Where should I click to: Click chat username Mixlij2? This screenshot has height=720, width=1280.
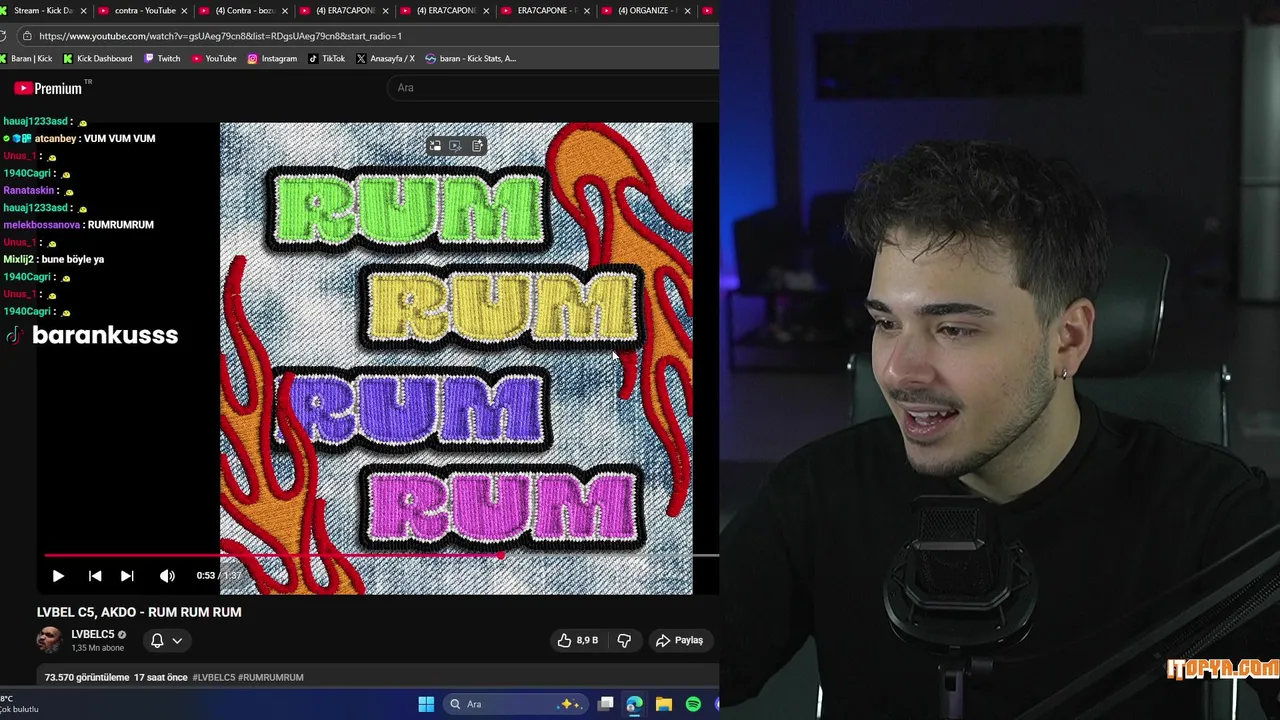coord(20,260)
